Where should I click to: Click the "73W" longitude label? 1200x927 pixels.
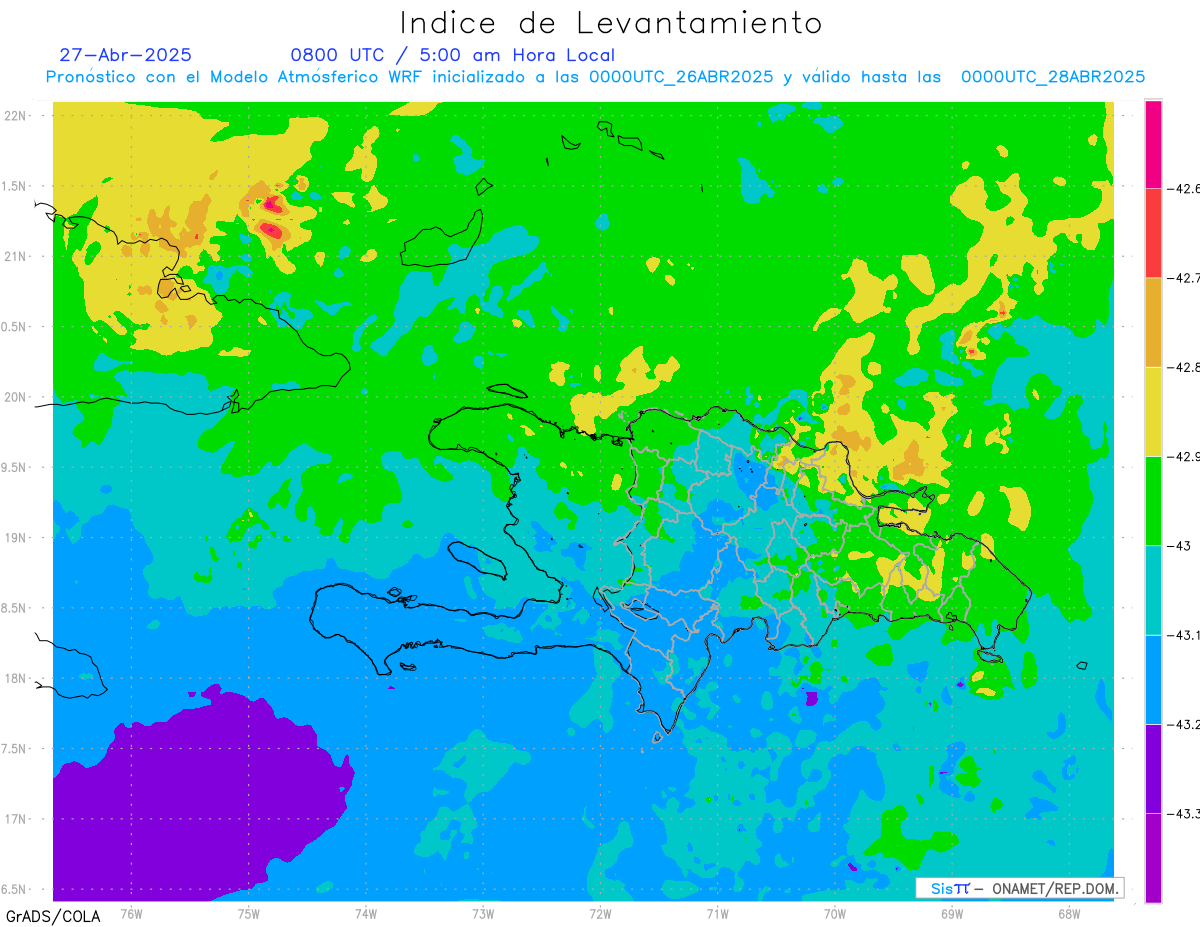pyautogui.click(x=483, y=912)
